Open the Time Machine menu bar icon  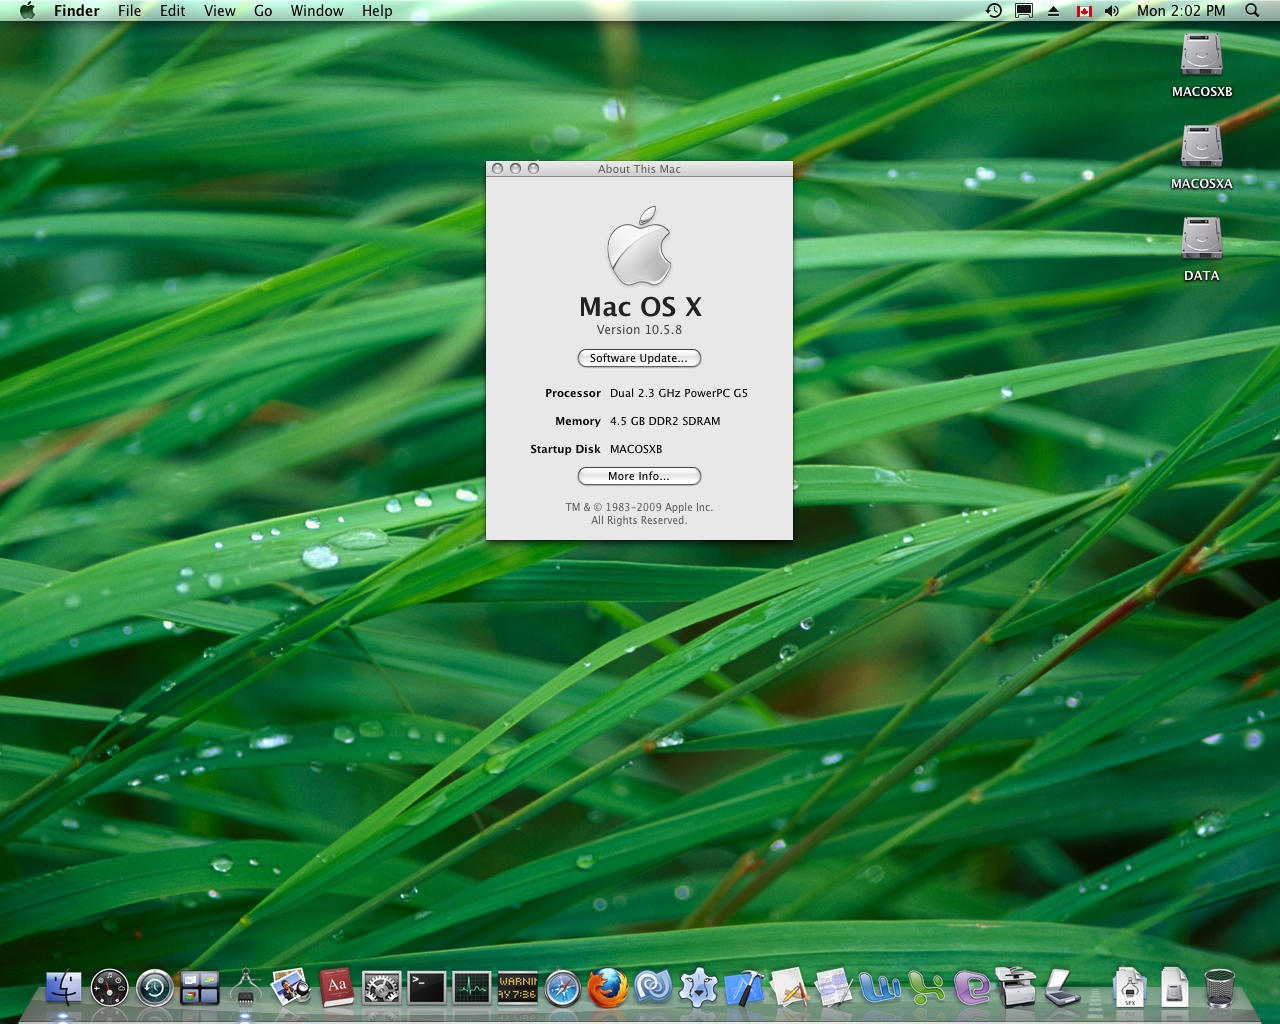pos(994,11)
